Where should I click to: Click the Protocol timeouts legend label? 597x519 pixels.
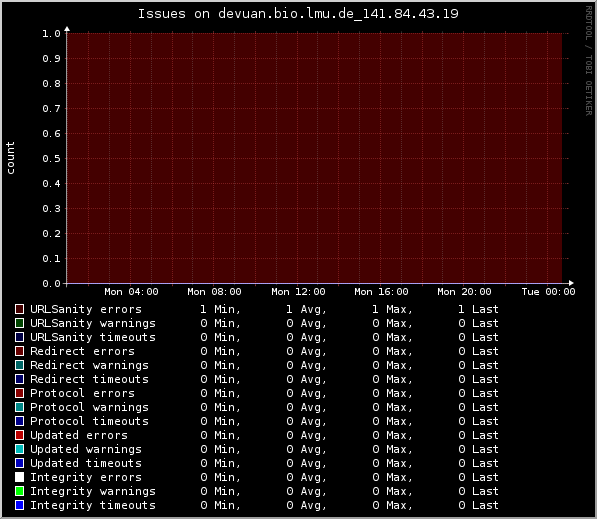tap(89, 421)
